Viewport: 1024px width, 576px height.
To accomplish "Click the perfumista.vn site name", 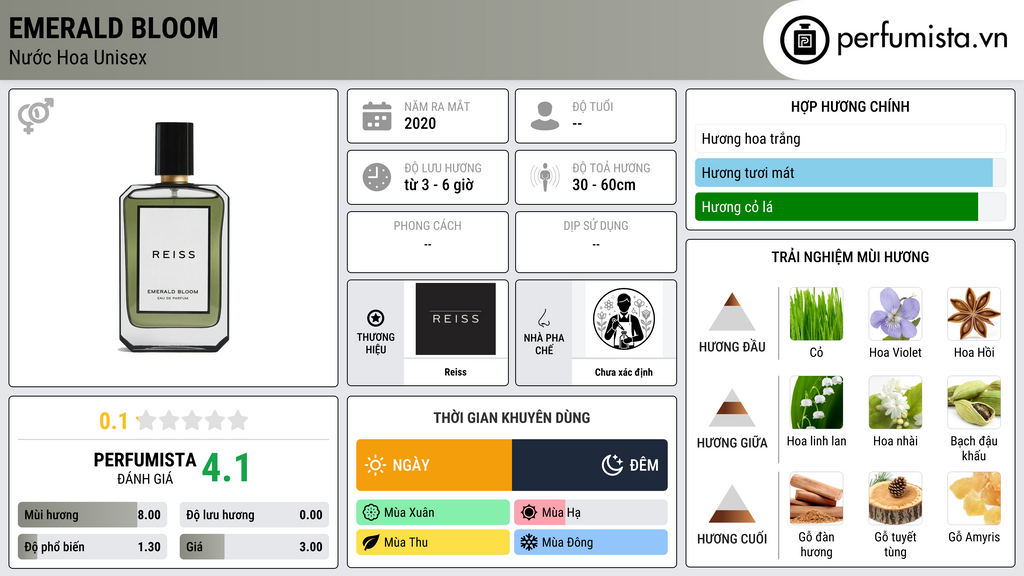I will pos(922,39).
